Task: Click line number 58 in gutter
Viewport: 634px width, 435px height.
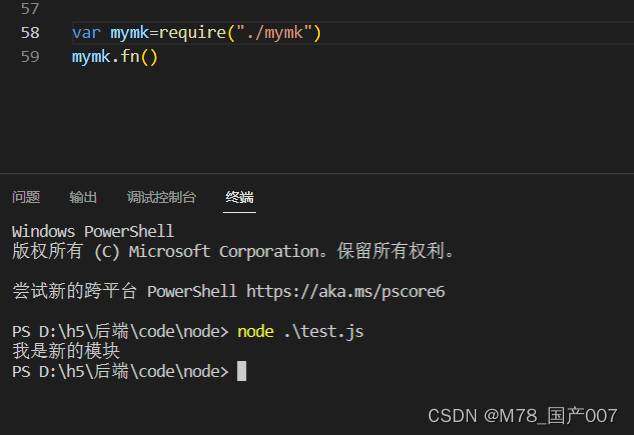Action: (x=30, y=33)
